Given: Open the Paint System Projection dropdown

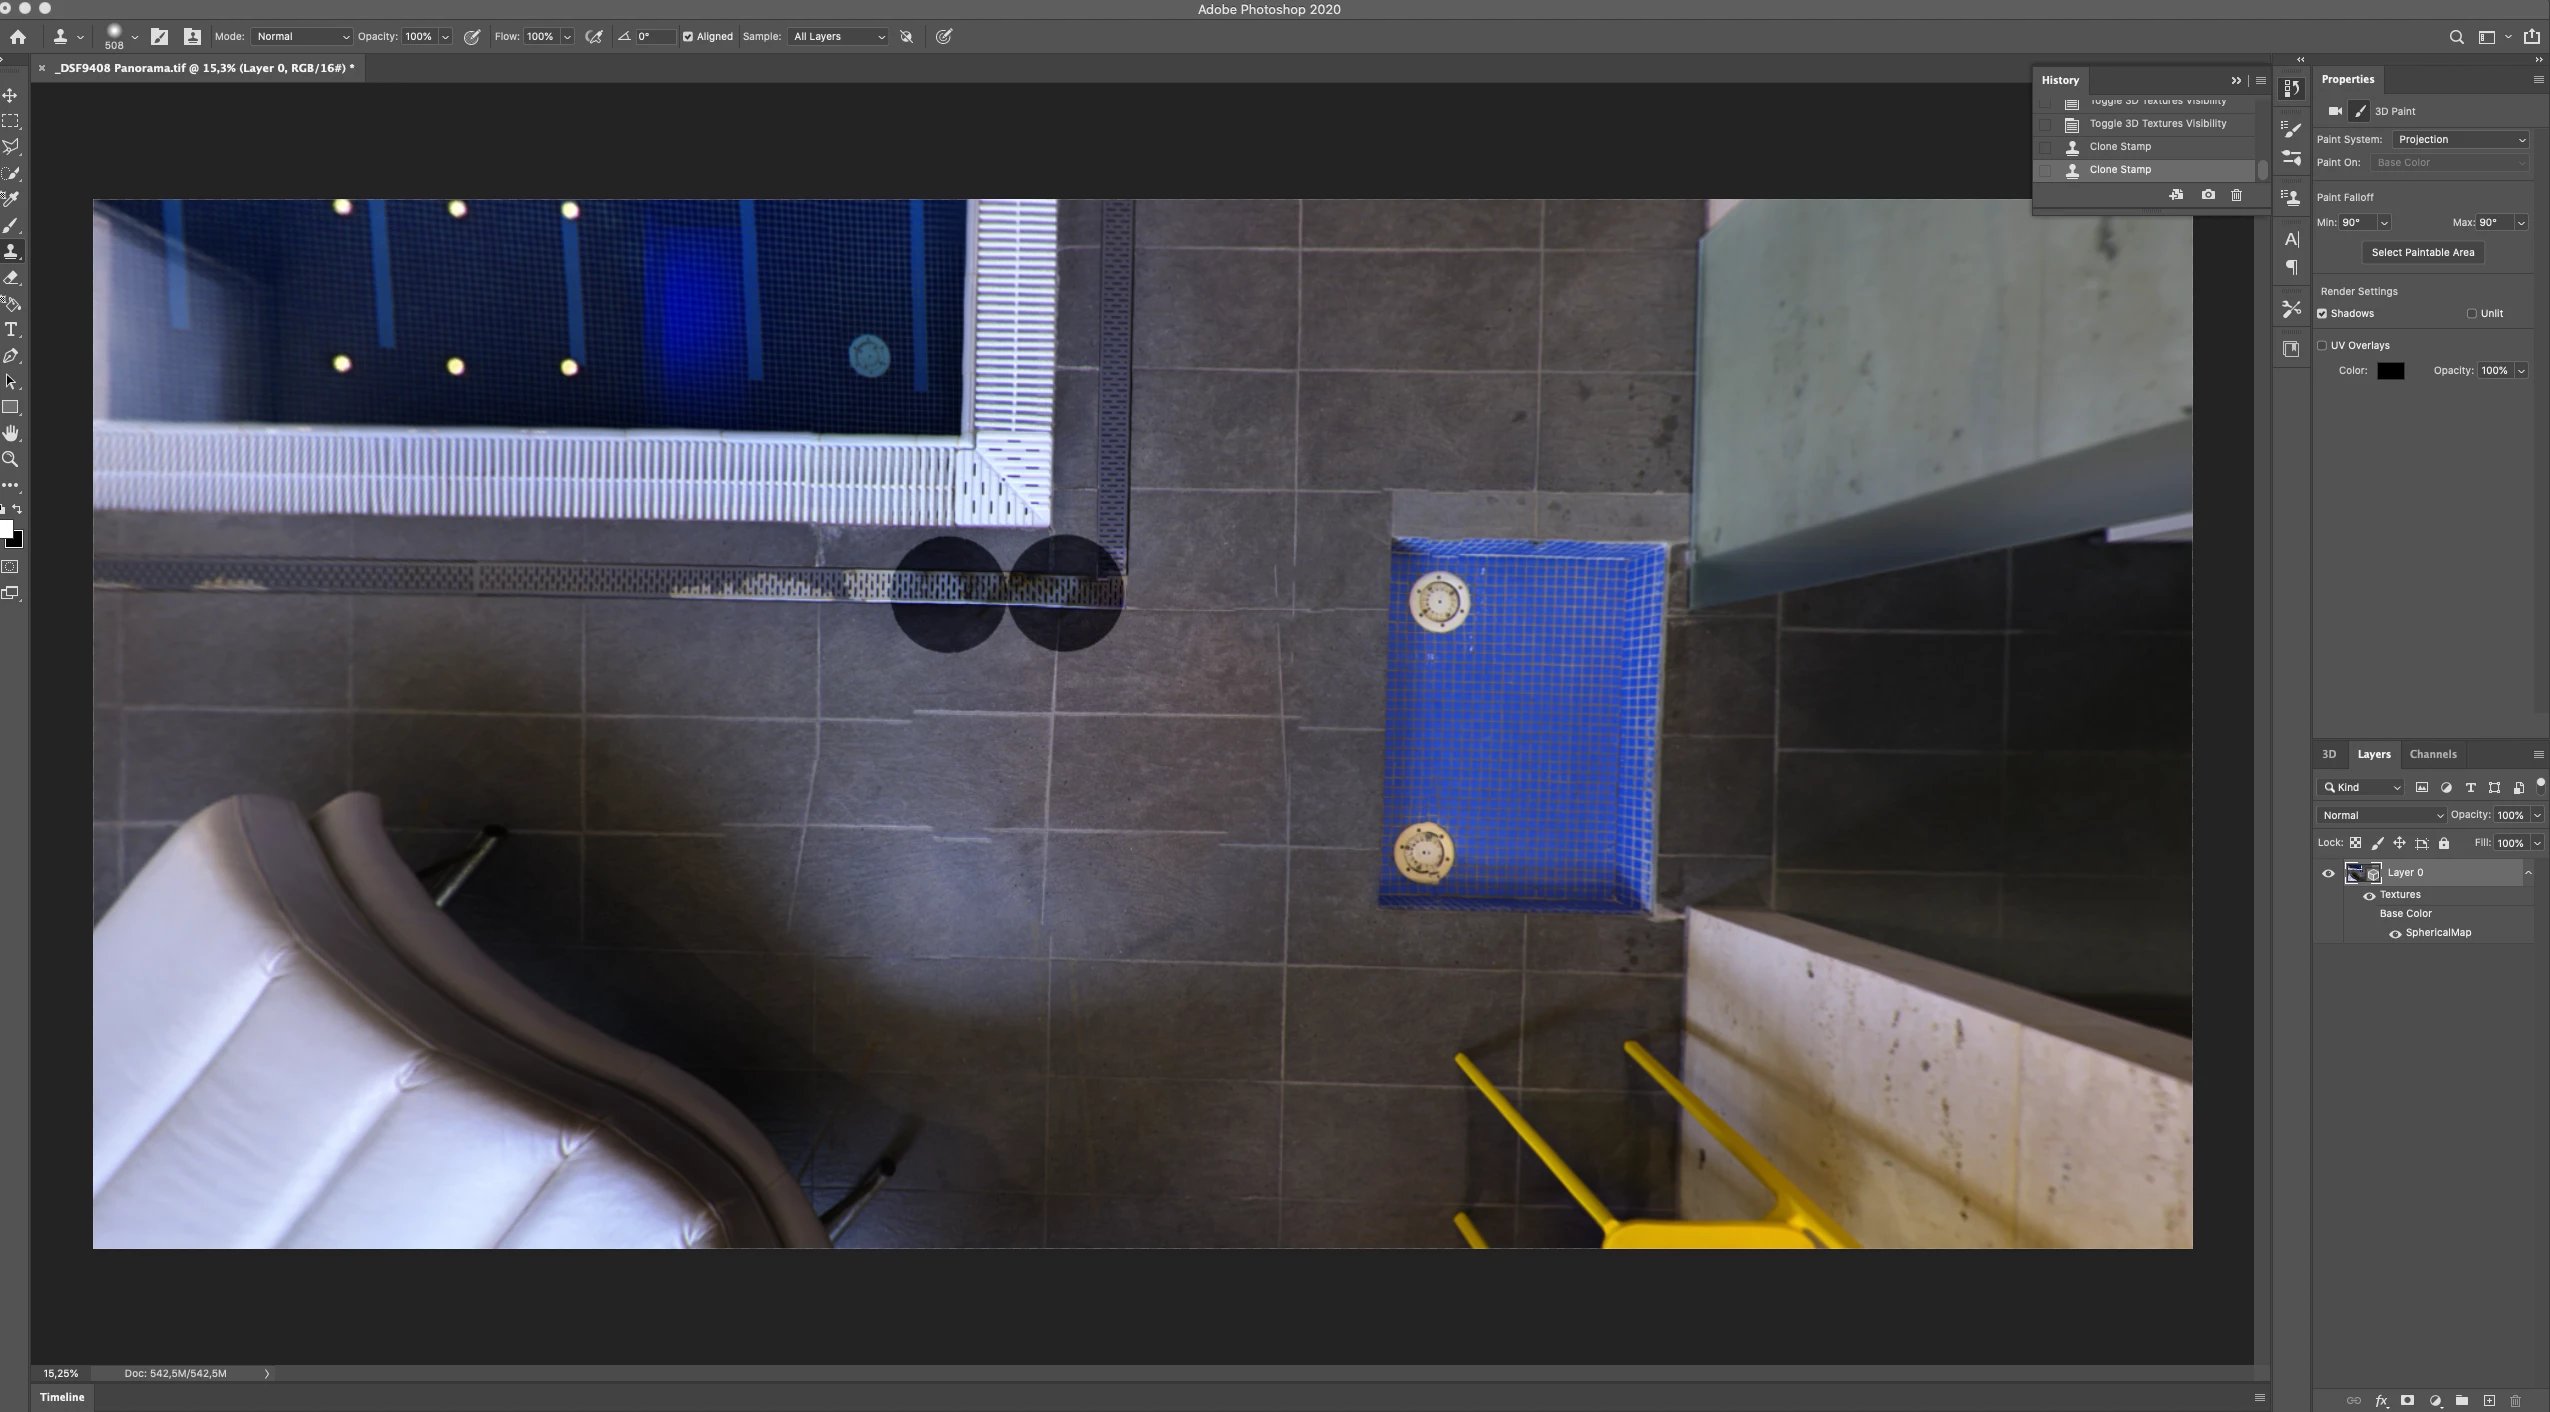Looking at the screenshot, I should tap(2461, 140).
